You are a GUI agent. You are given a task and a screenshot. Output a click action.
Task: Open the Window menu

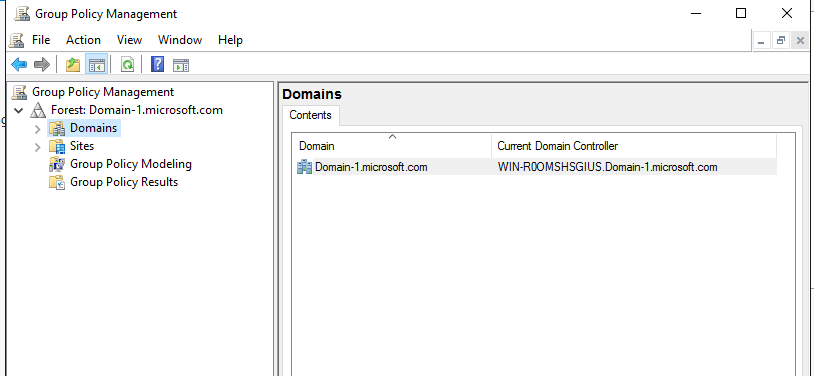180,40
